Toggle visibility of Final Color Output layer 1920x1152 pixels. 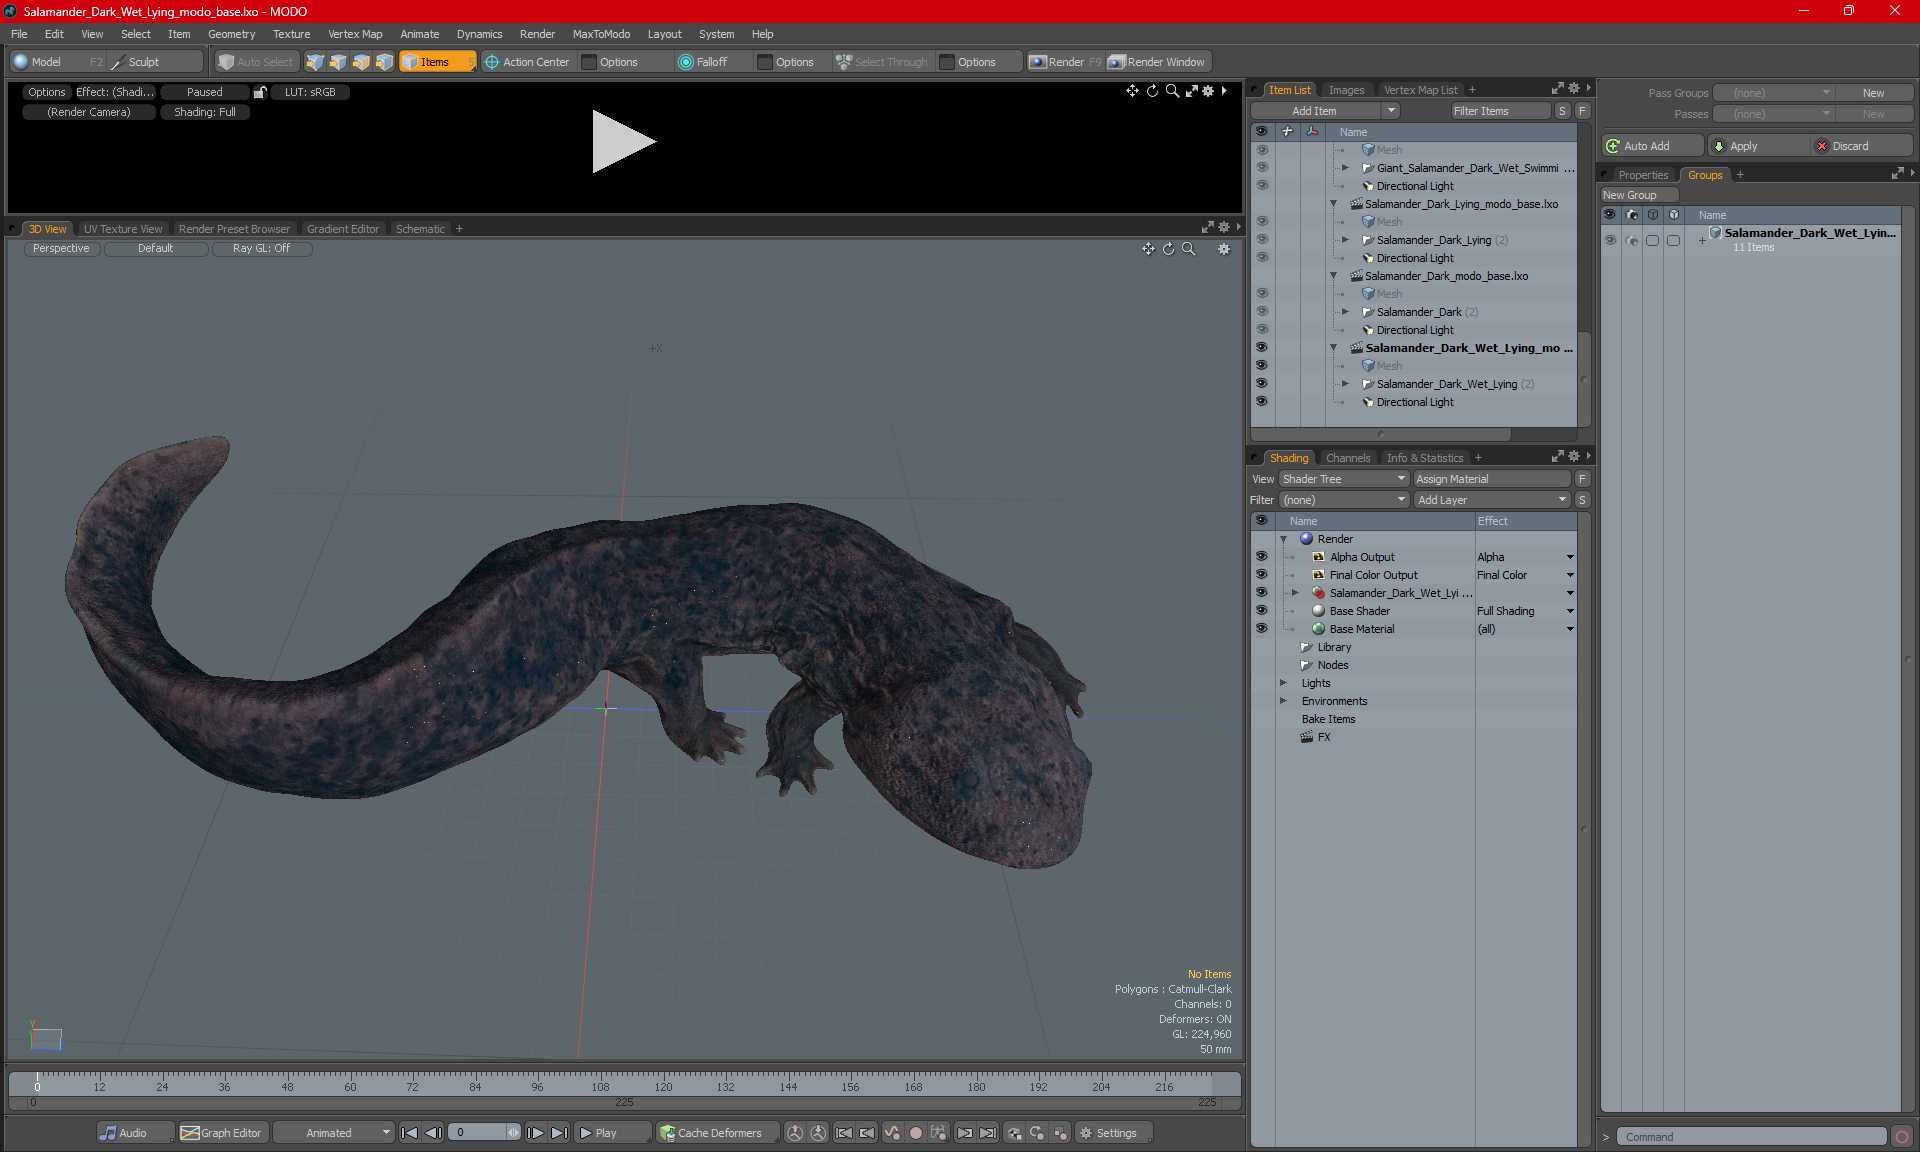pos(1261,575)
